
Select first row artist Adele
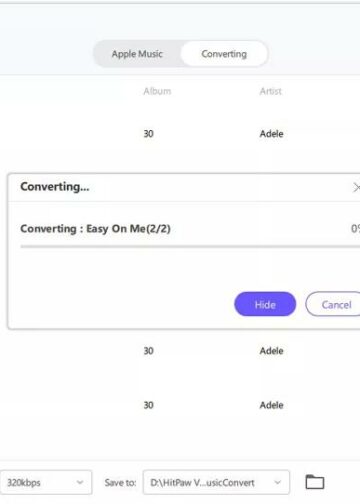click(272, 134)
